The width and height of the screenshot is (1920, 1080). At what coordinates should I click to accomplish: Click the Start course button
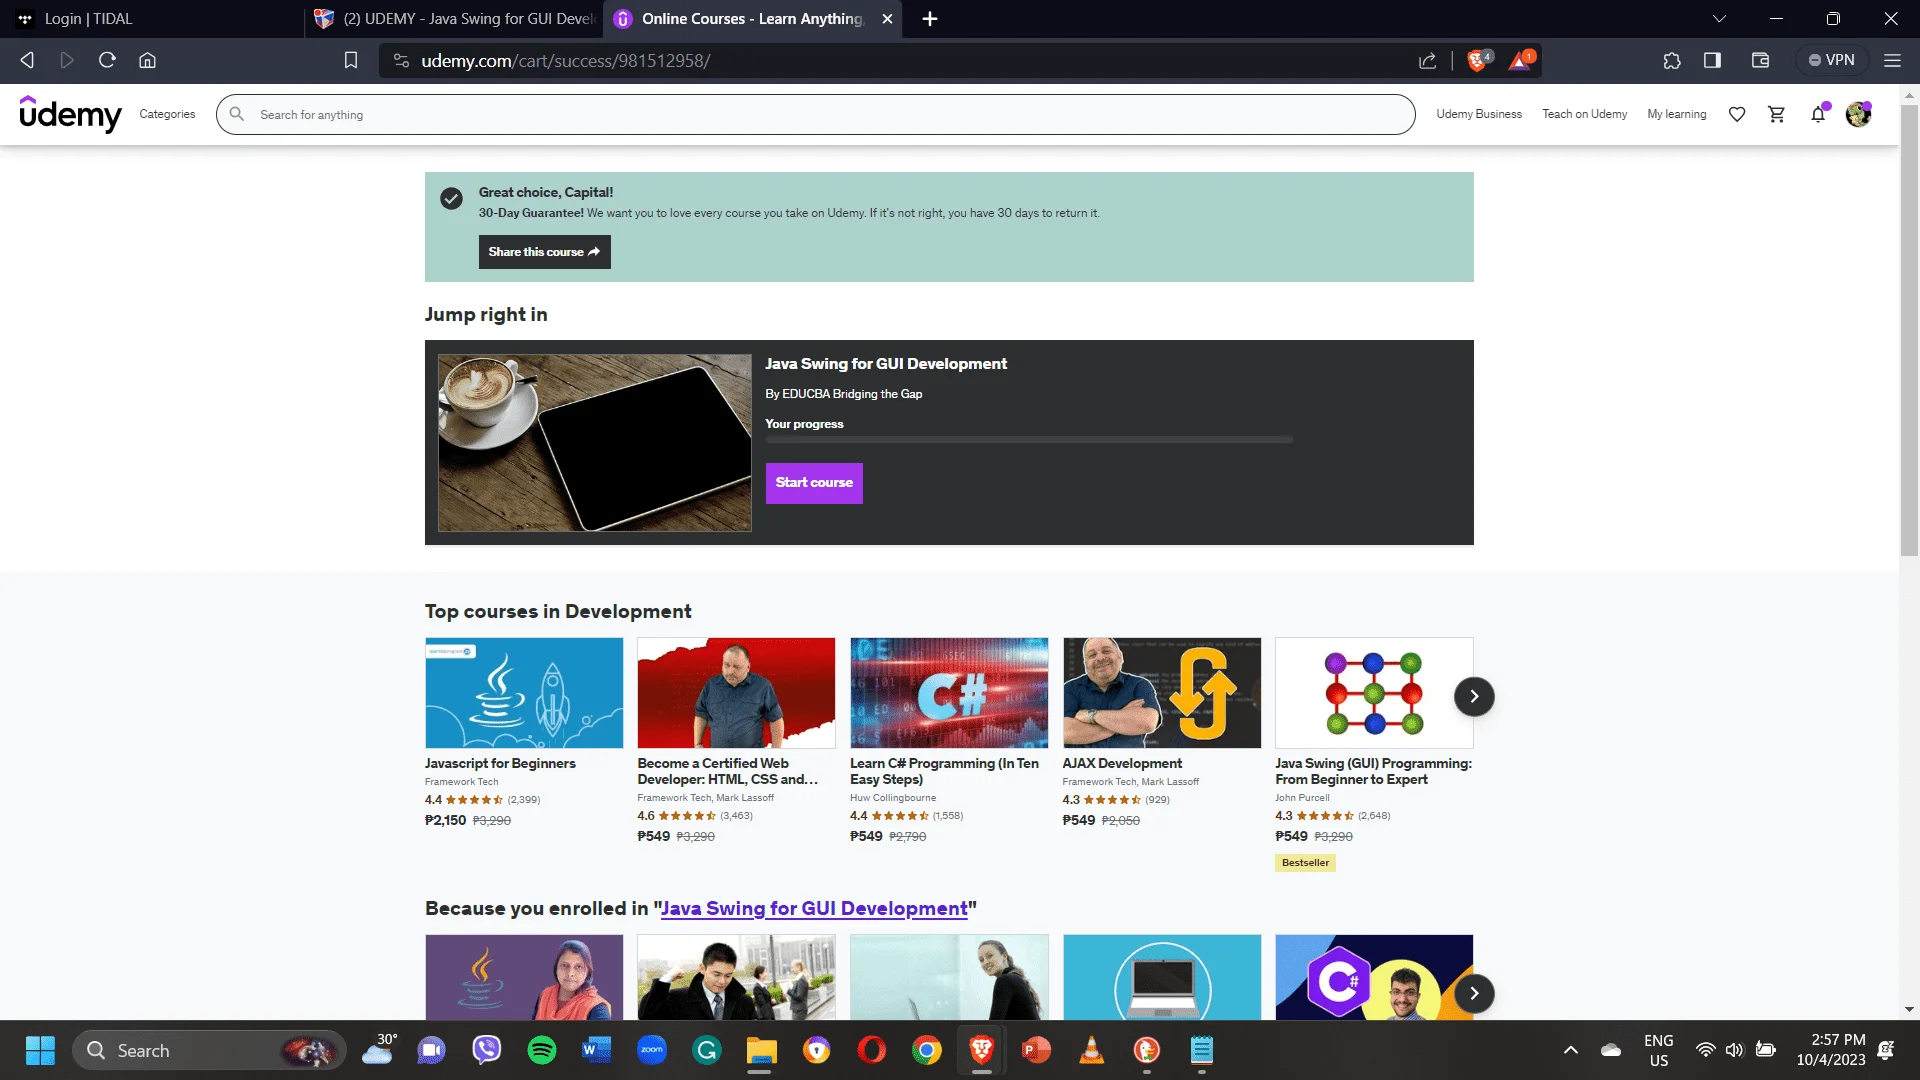[814, 483]
